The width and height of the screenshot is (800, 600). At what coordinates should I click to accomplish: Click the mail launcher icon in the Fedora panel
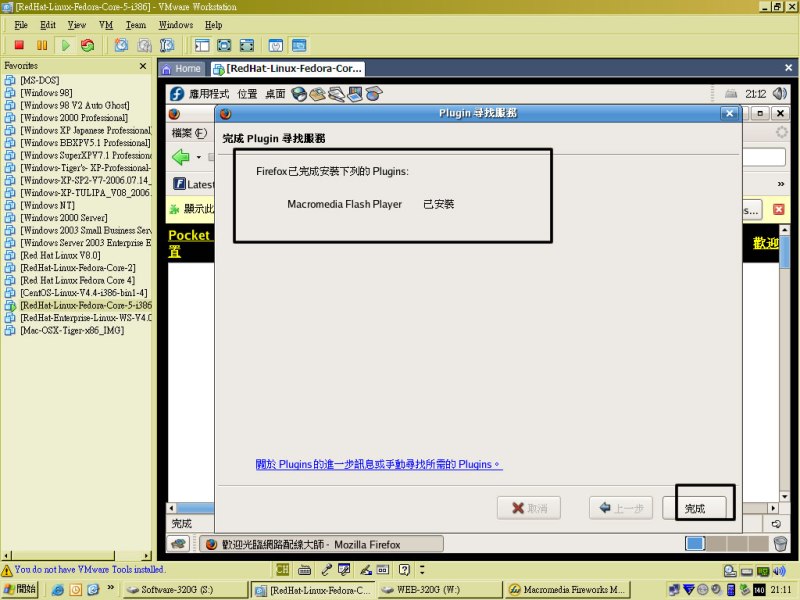pos(317,94)
